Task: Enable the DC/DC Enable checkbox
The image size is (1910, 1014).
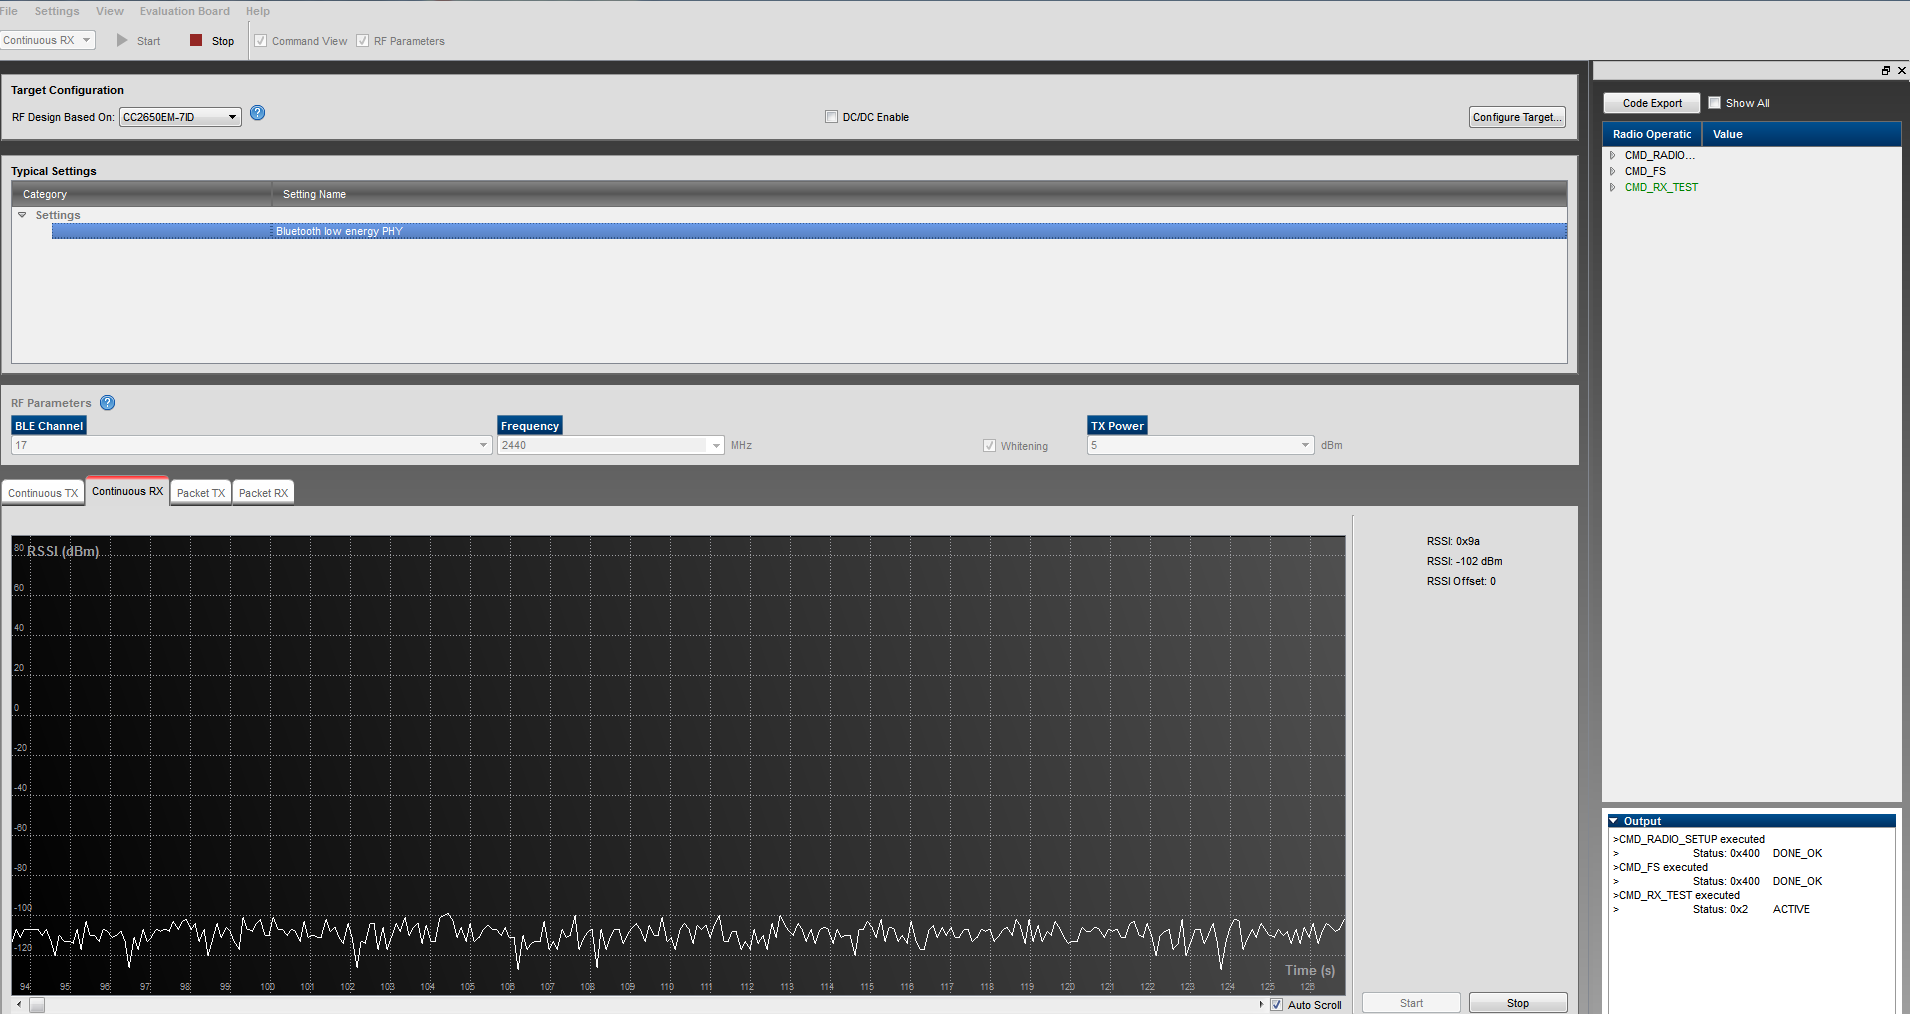Action: (831, 117)
